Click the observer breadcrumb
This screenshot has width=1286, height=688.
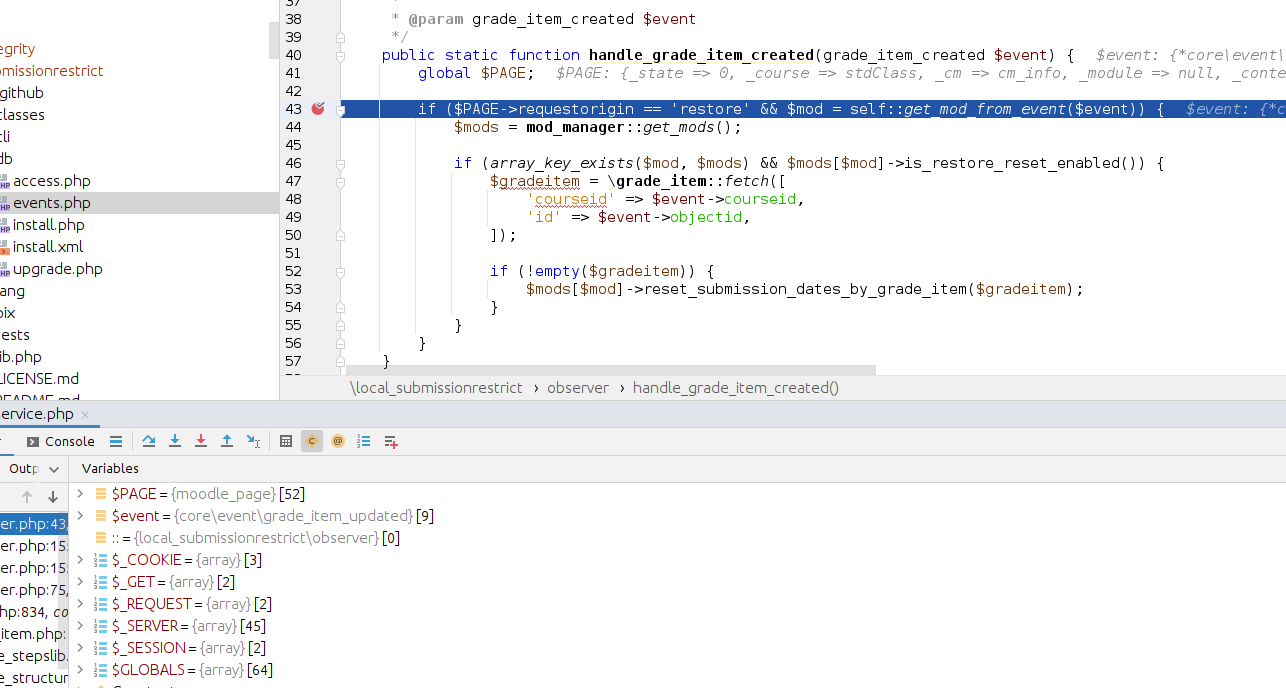tap(578, 388)
